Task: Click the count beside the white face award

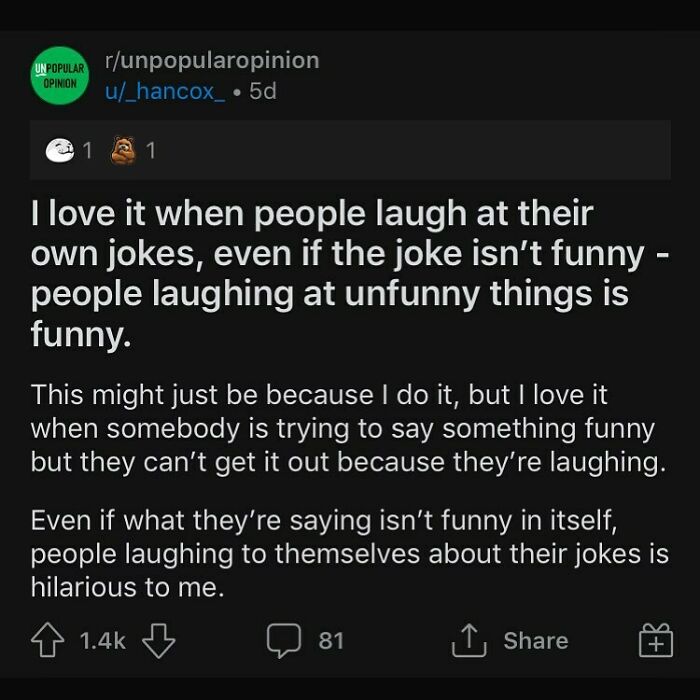Action: (87, 151)
